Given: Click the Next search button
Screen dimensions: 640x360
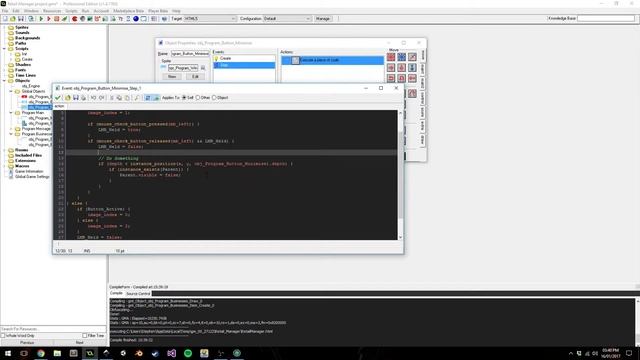Looking at the screenshot, I should point(80,343).
